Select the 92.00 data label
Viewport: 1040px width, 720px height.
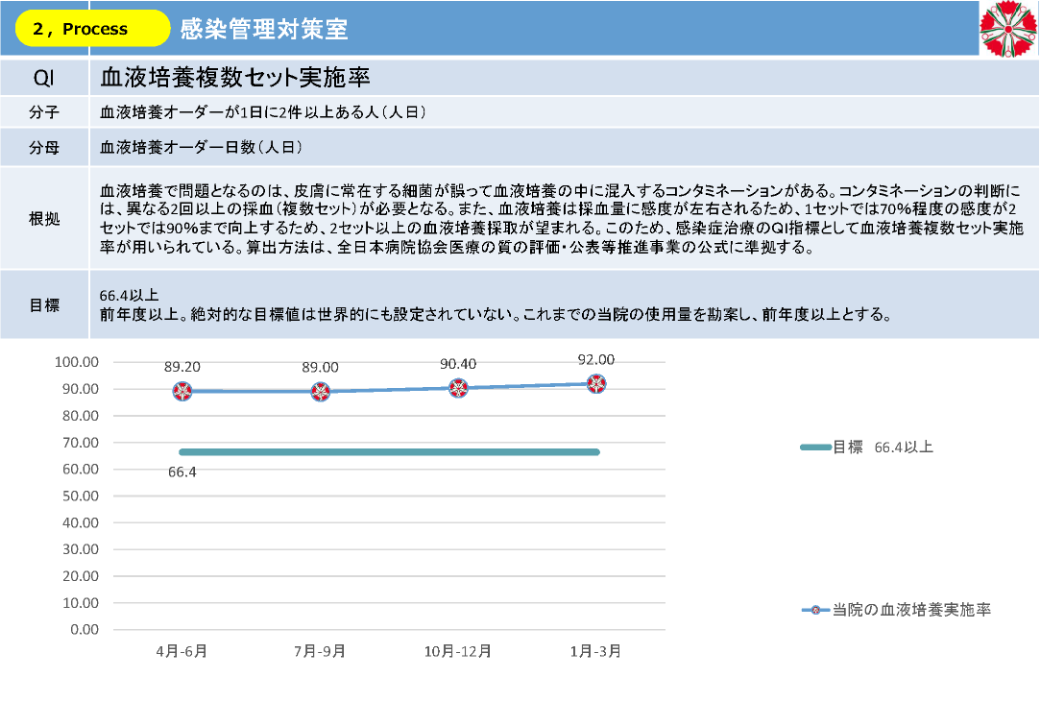tap(596, 360)
